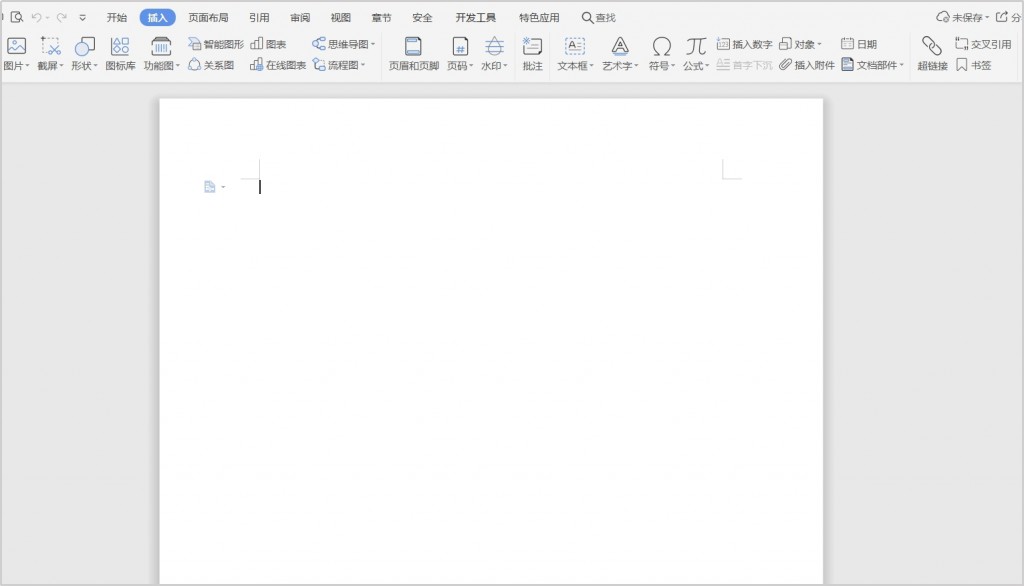Open print preview icon in quick access bar
The height and width of the screenshot is (586, 1024).
click(17, 17)
